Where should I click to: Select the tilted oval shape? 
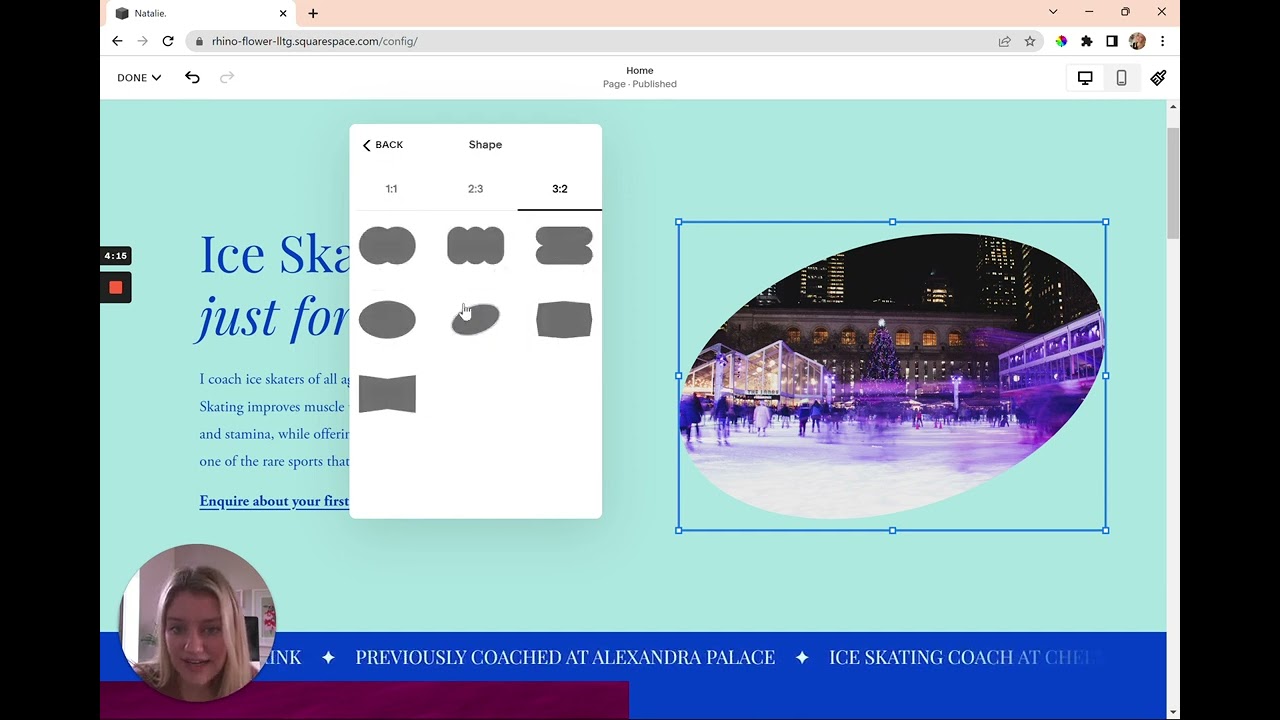(x=475, y=320)
